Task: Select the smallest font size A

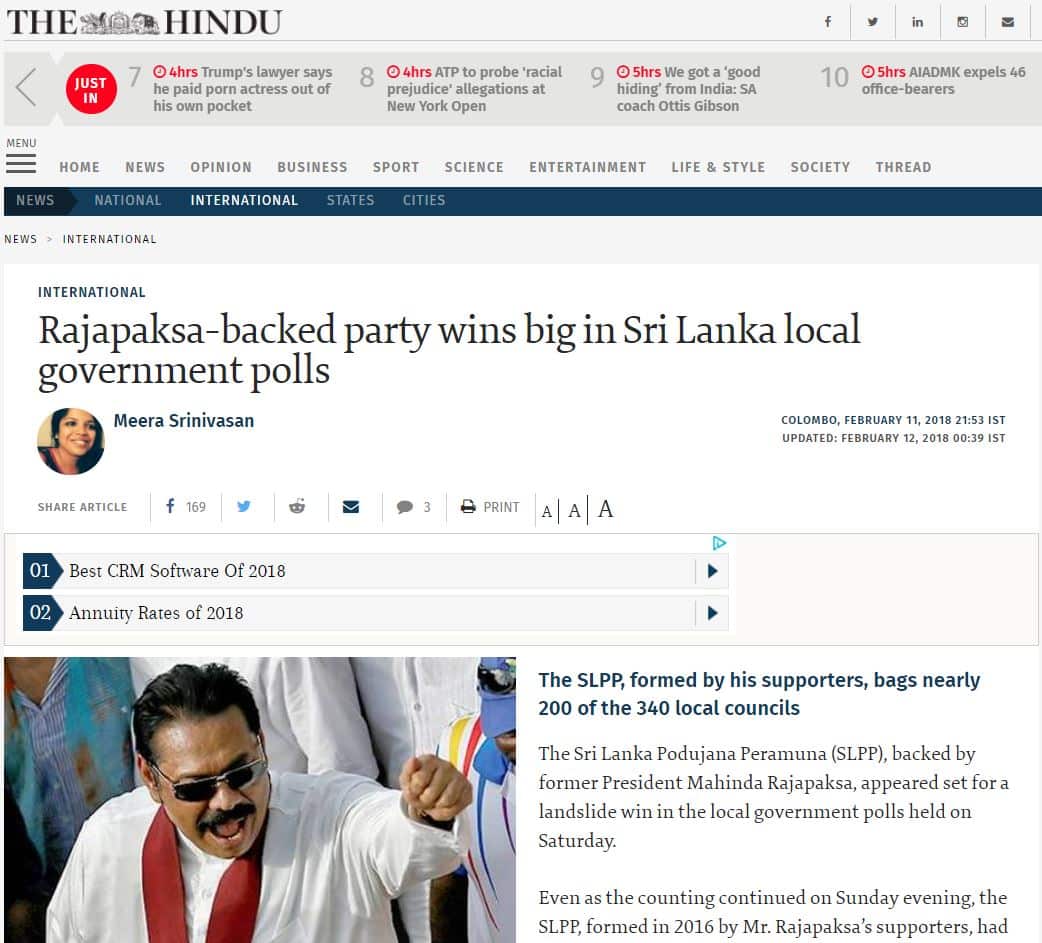Action: coord(546,511)
